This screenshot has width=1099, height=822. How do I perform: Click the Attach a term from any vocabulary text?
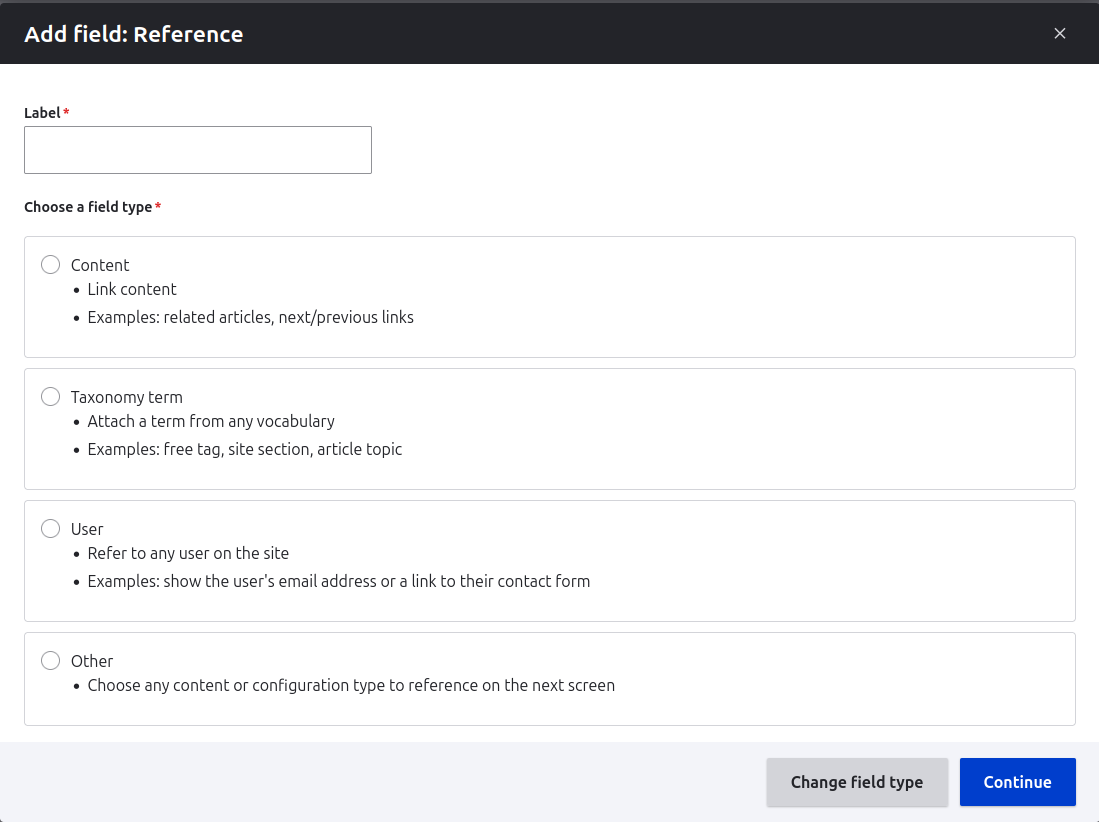point(211,421)
